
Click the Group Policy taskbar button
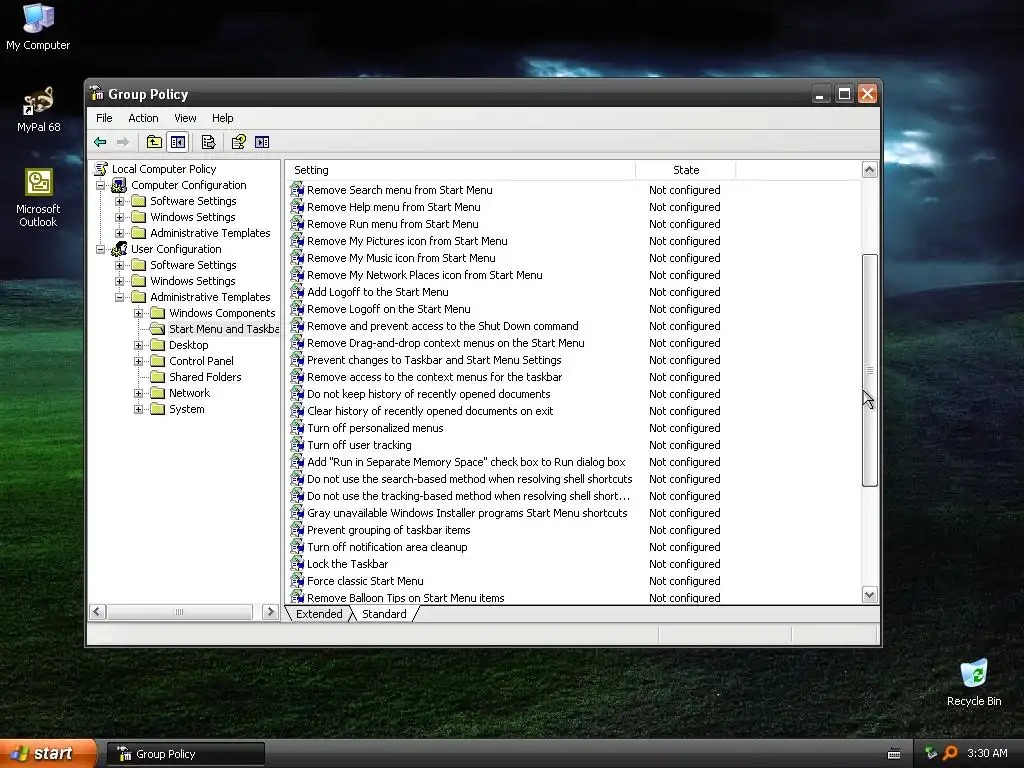[185, 754]
